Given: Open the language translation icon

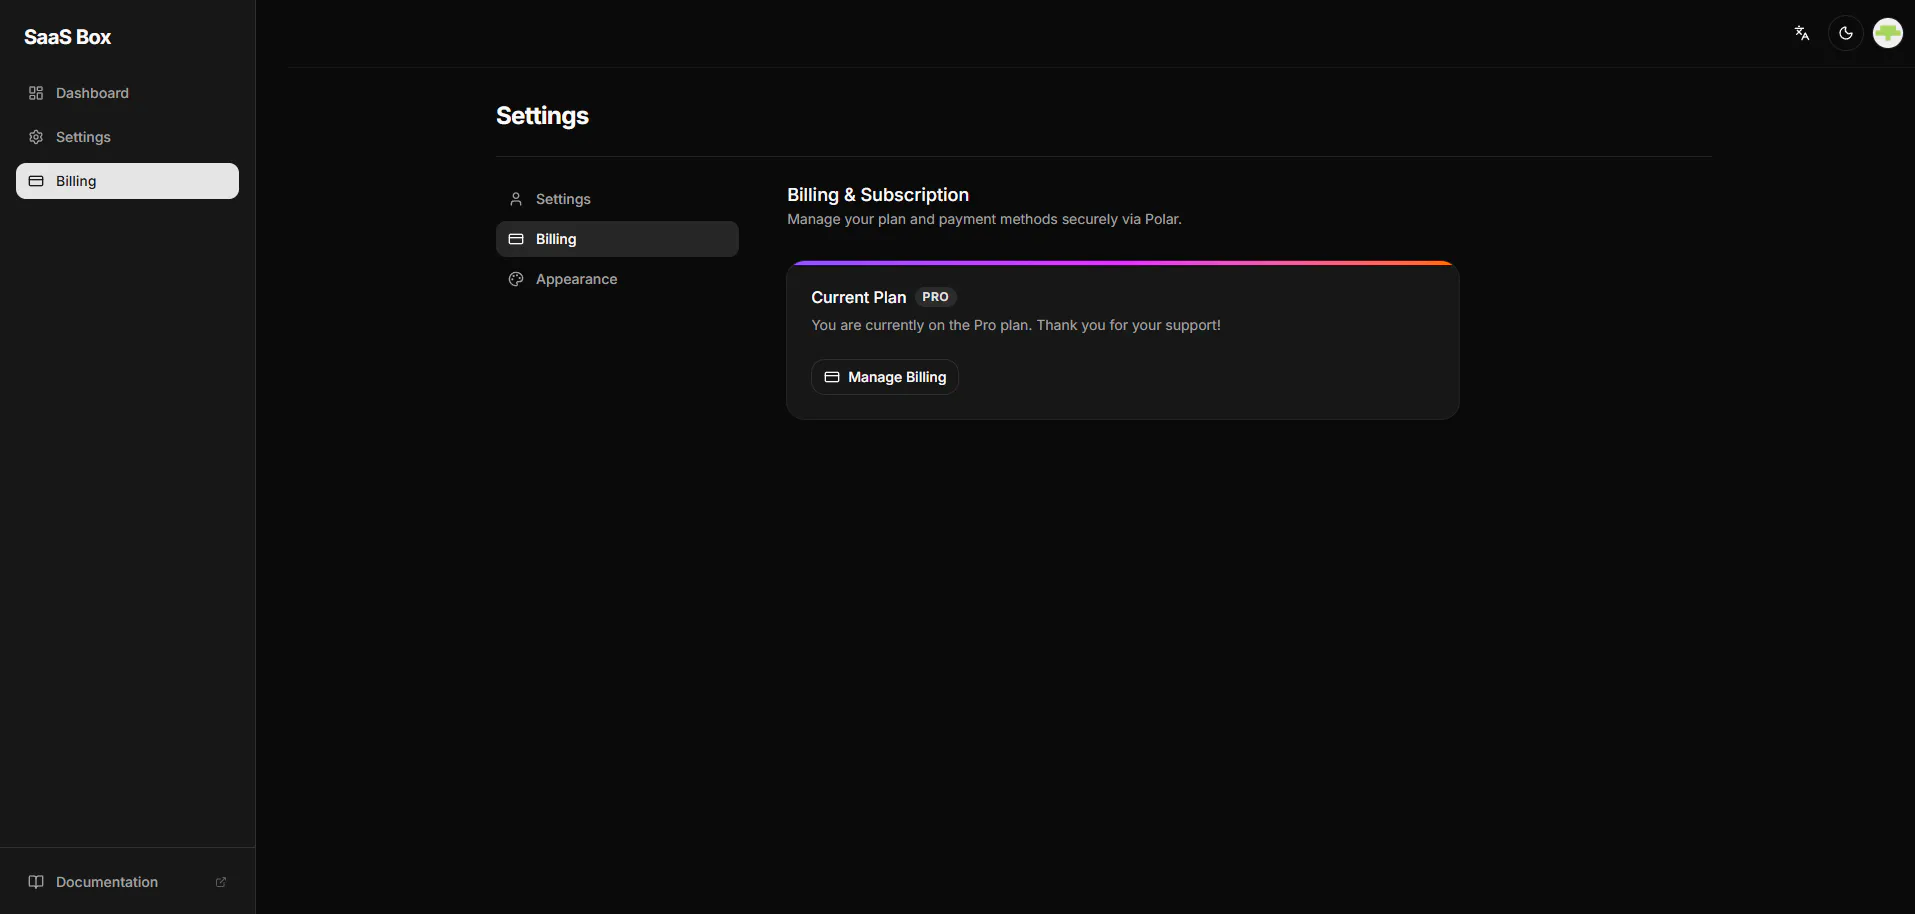Looking at the screenshot, I should pos(1802,33).
